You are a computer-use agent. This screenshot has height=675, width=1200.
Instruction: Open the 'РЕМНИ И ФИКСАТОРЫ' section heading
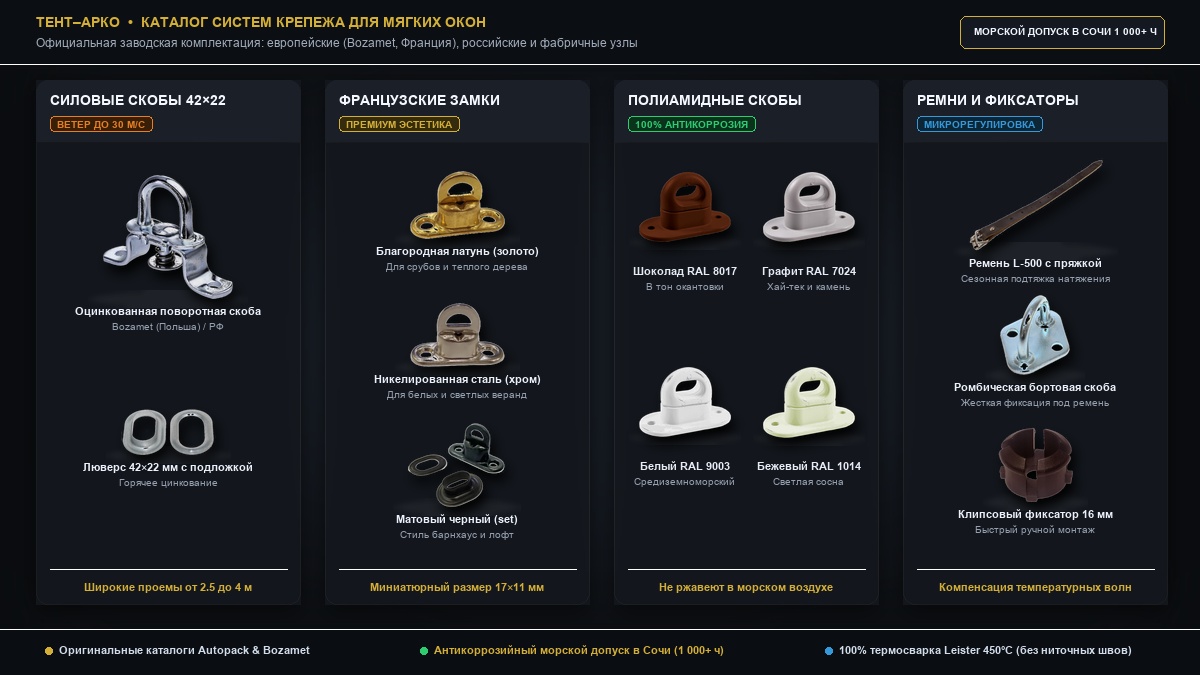coord(997,100)
